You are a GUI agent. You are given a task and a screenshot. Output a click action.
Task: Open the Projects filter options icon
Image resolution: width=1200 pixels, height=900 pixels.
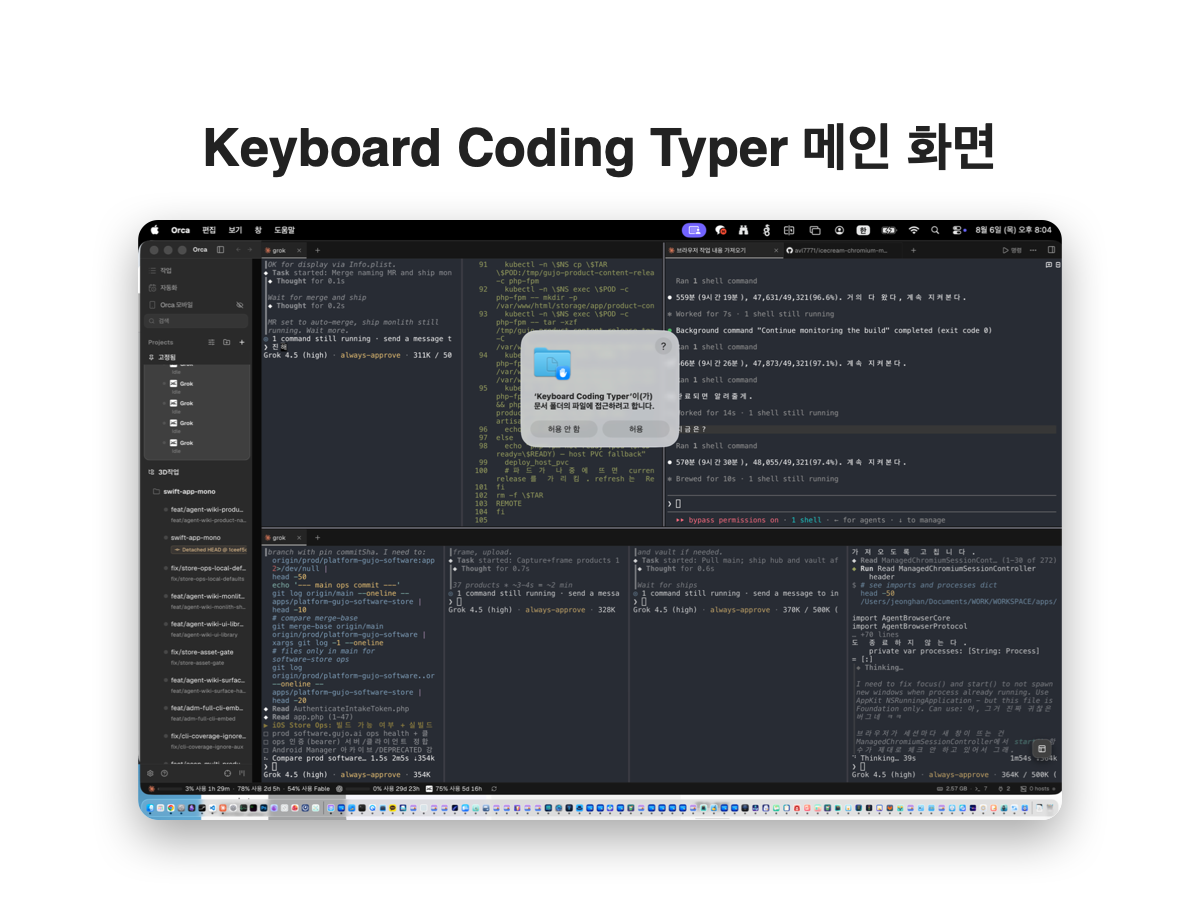(x=211, y=342)
